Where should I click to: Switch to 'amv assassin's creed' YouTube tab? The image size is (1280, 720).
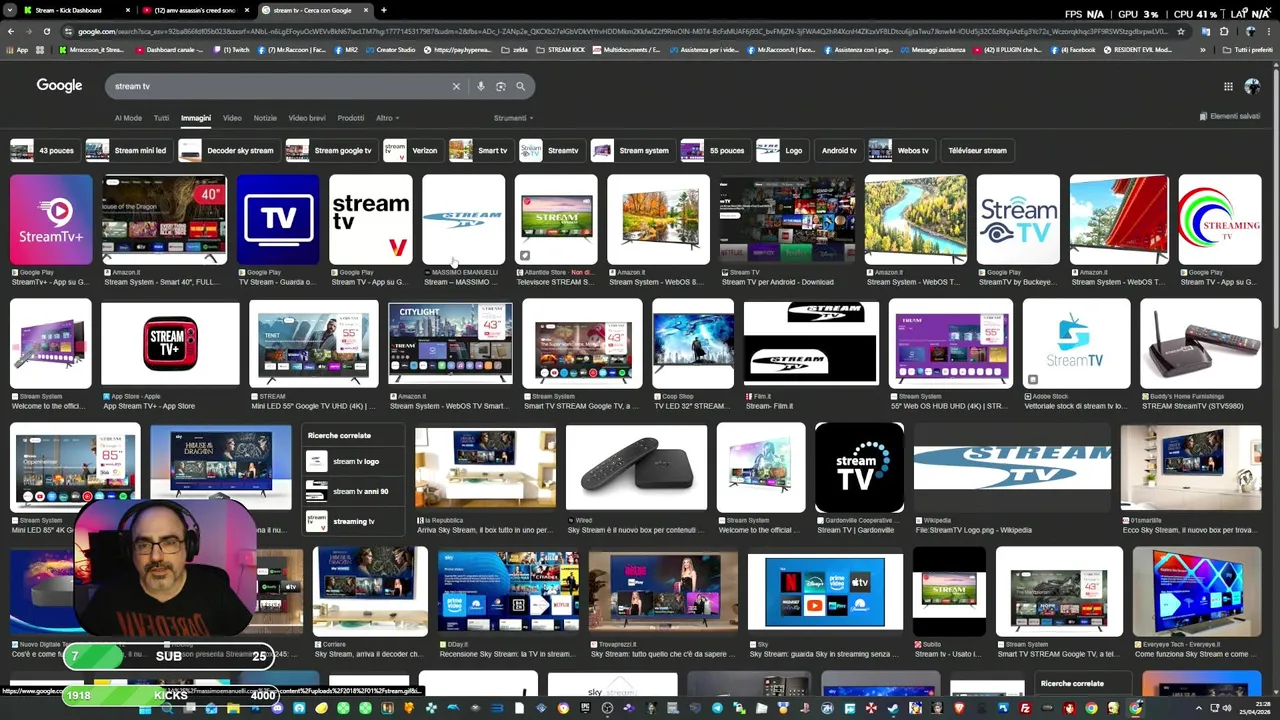pos(195,10)
